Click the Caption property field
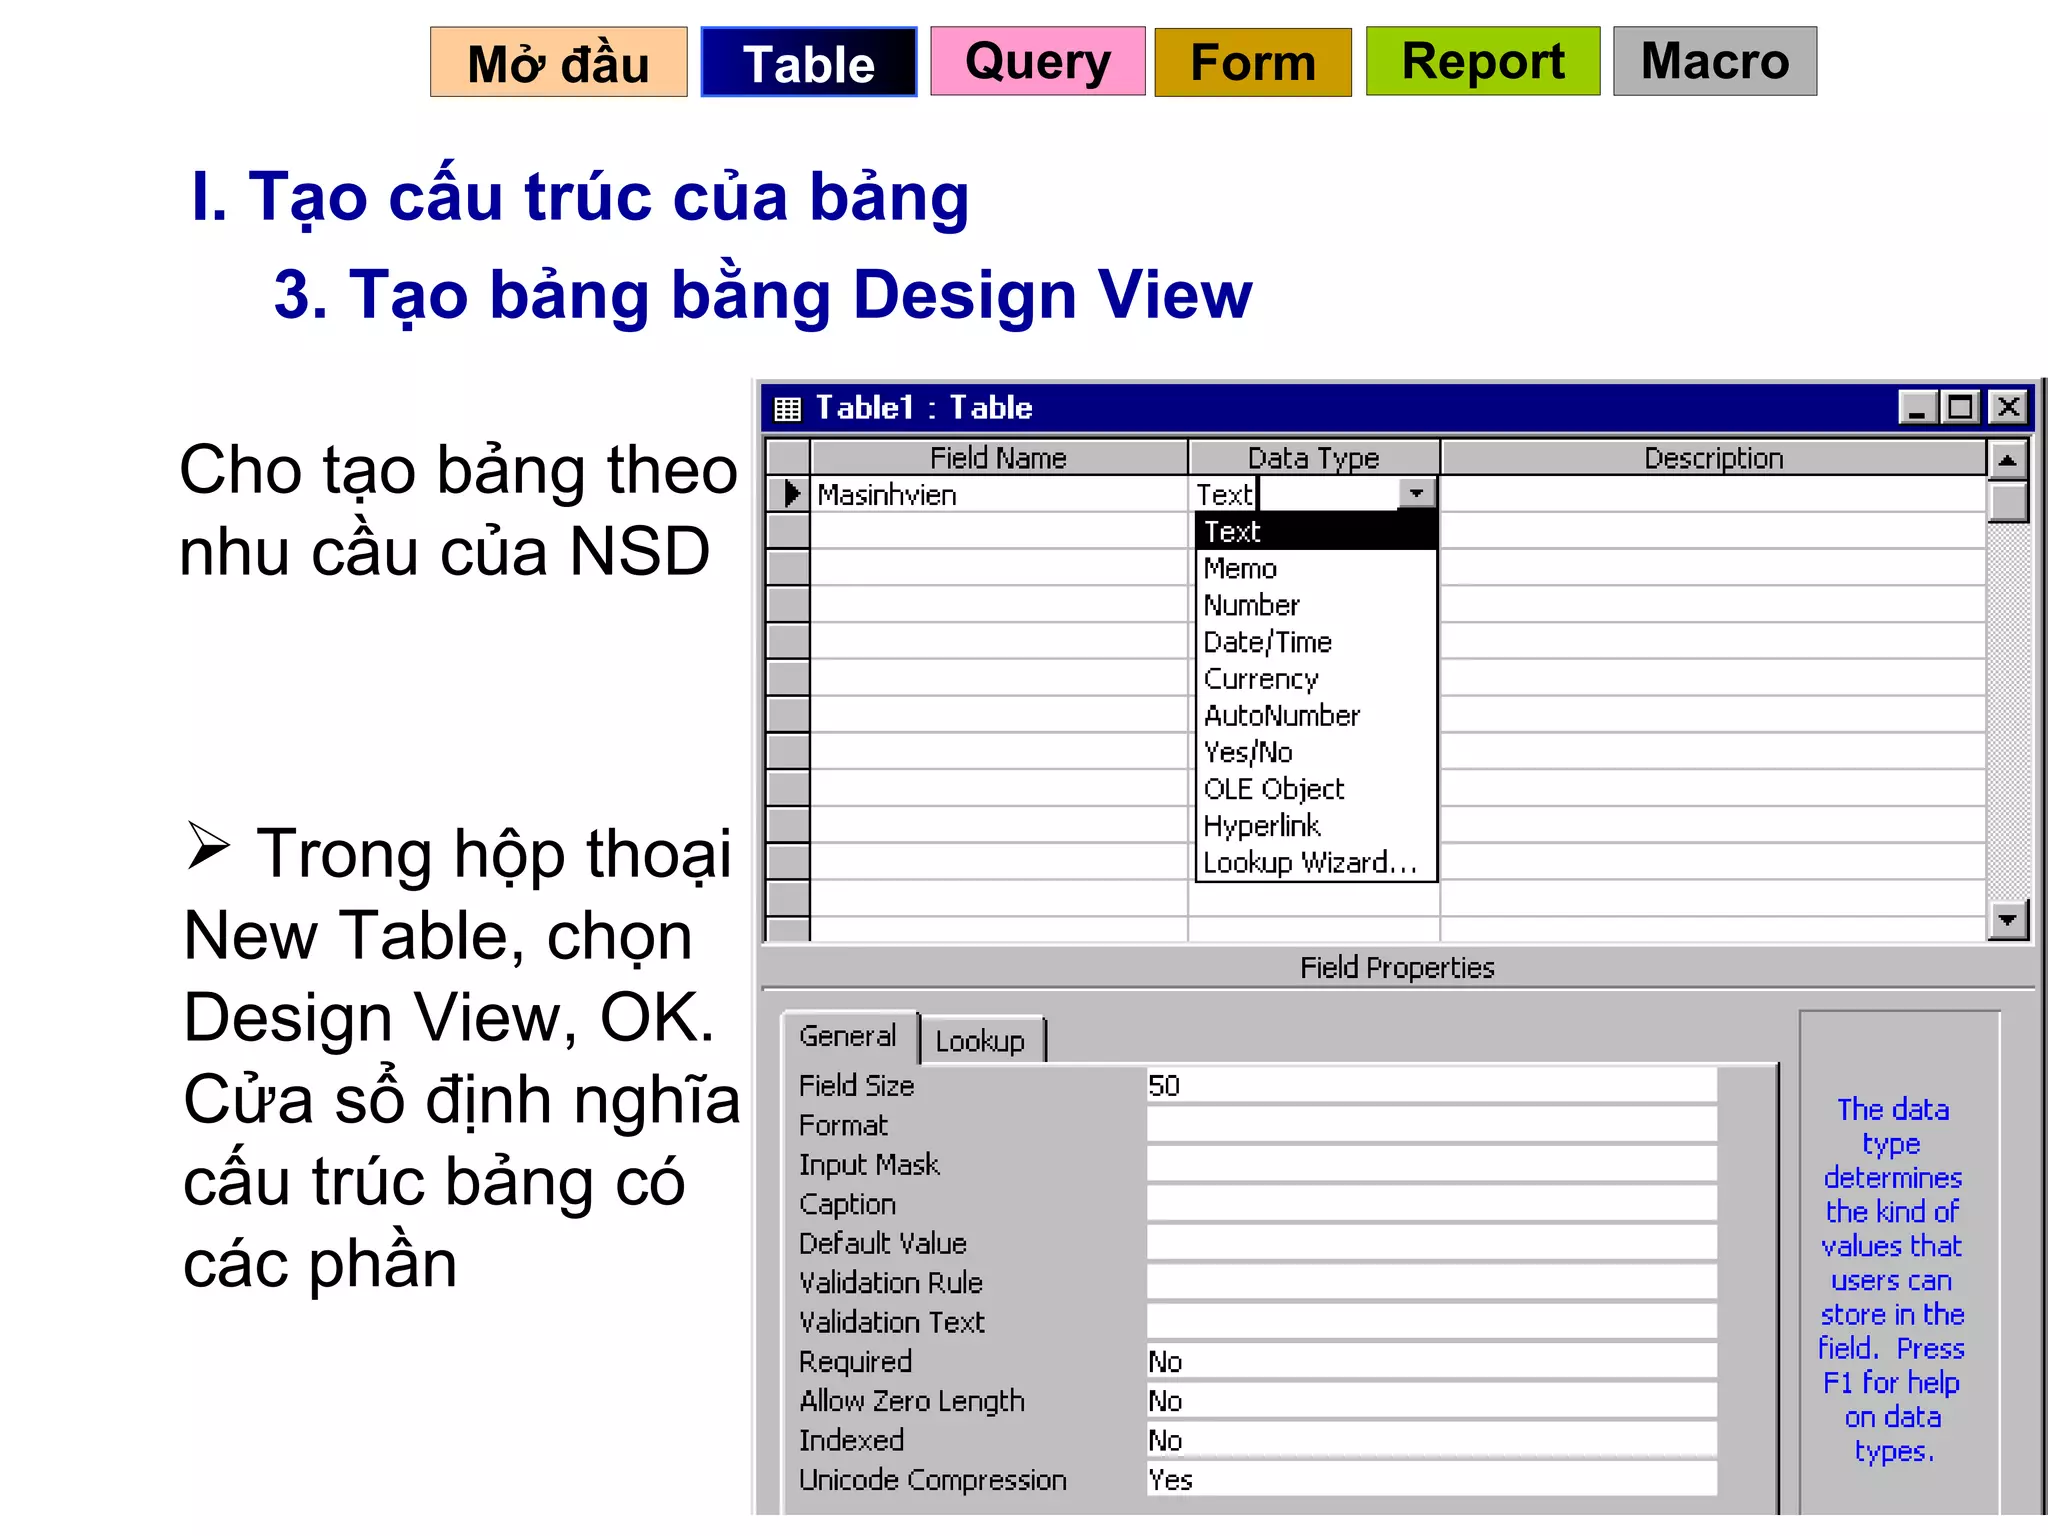The image size is (2048, 1536). [x=1431, y=1204]
